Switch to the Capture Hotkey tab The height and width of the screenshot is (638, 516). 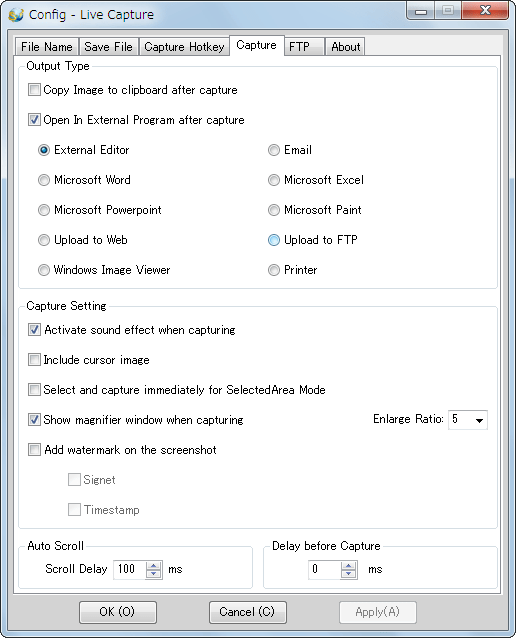click(x=184, y=47)
